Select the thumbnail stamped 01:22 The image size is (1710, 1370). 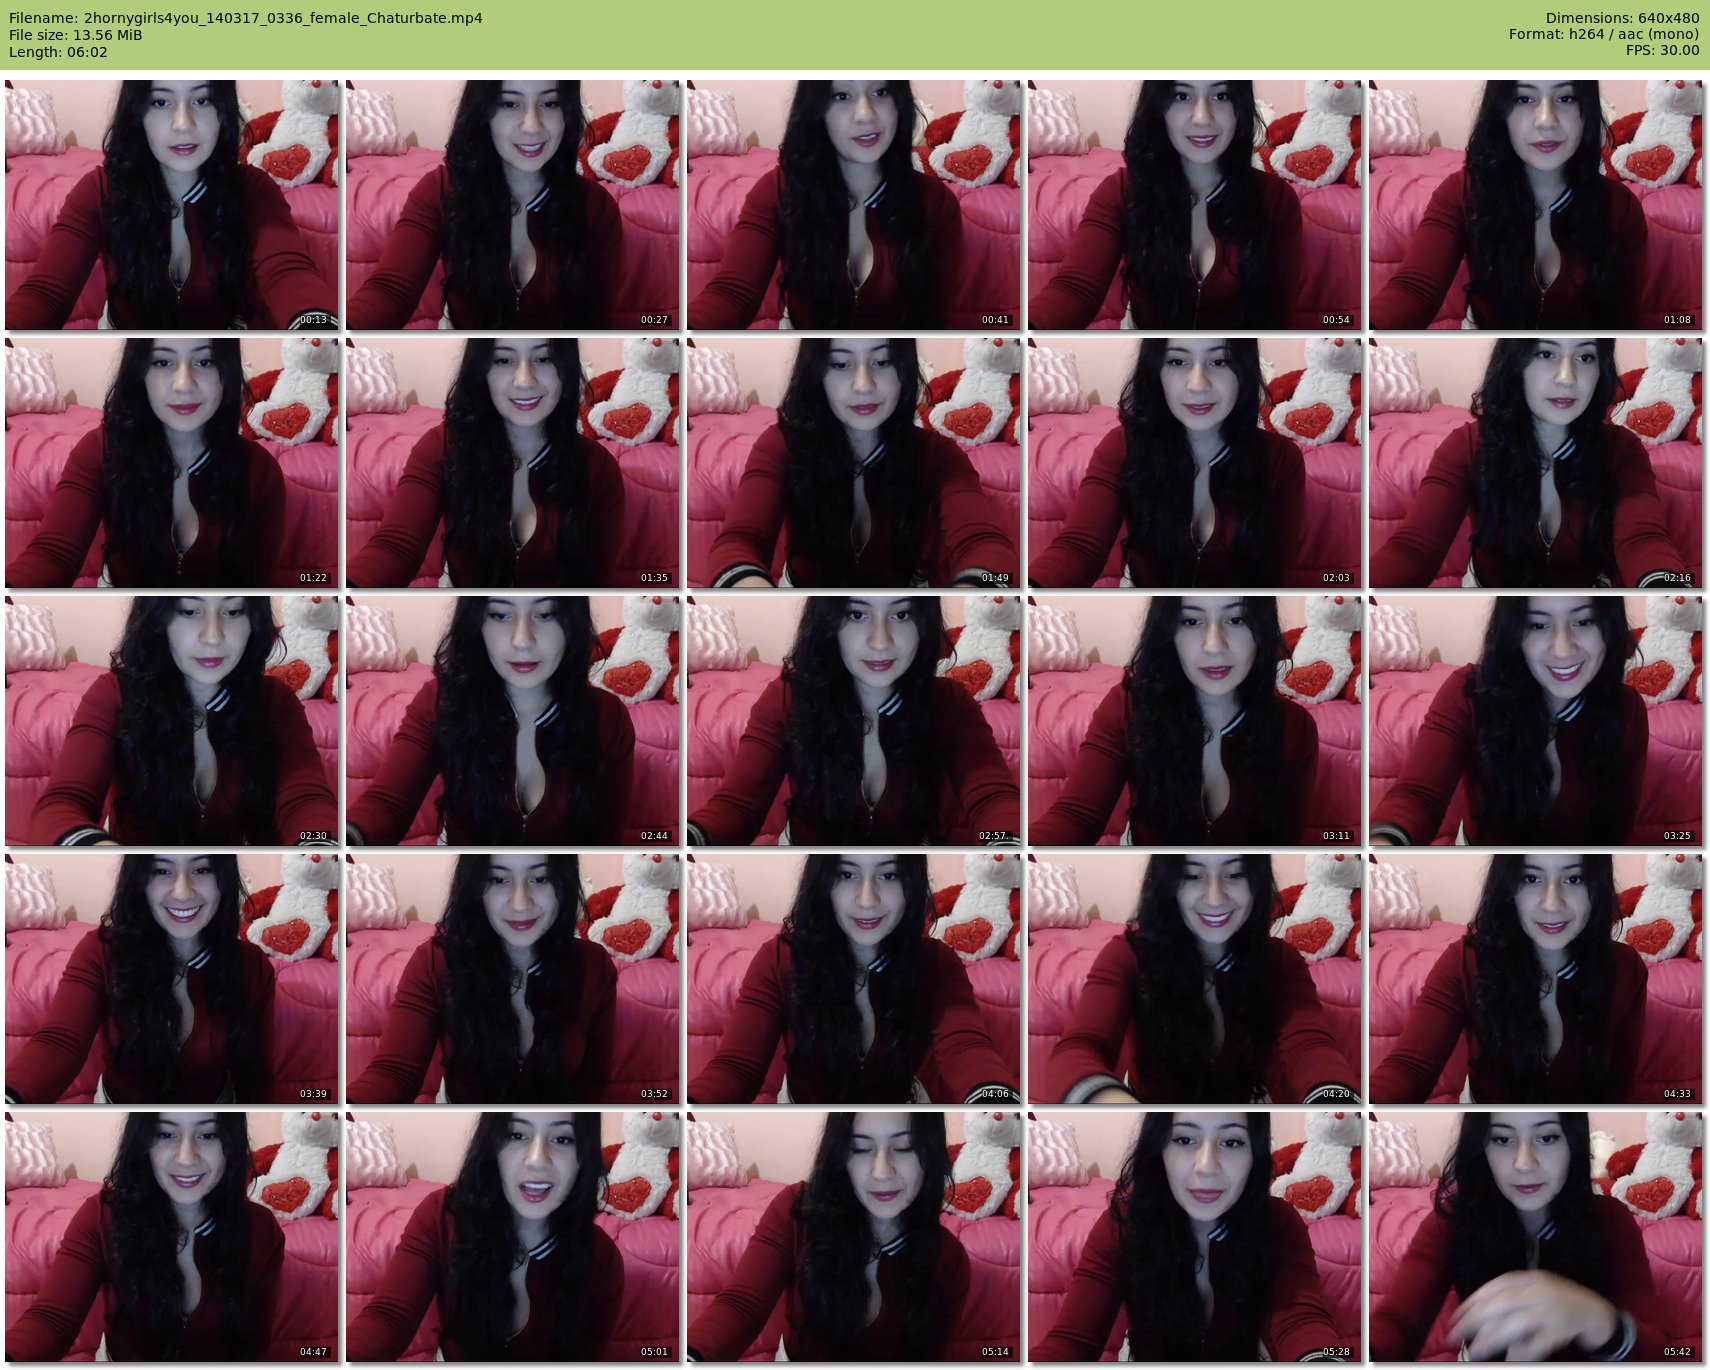coord(172,463)
